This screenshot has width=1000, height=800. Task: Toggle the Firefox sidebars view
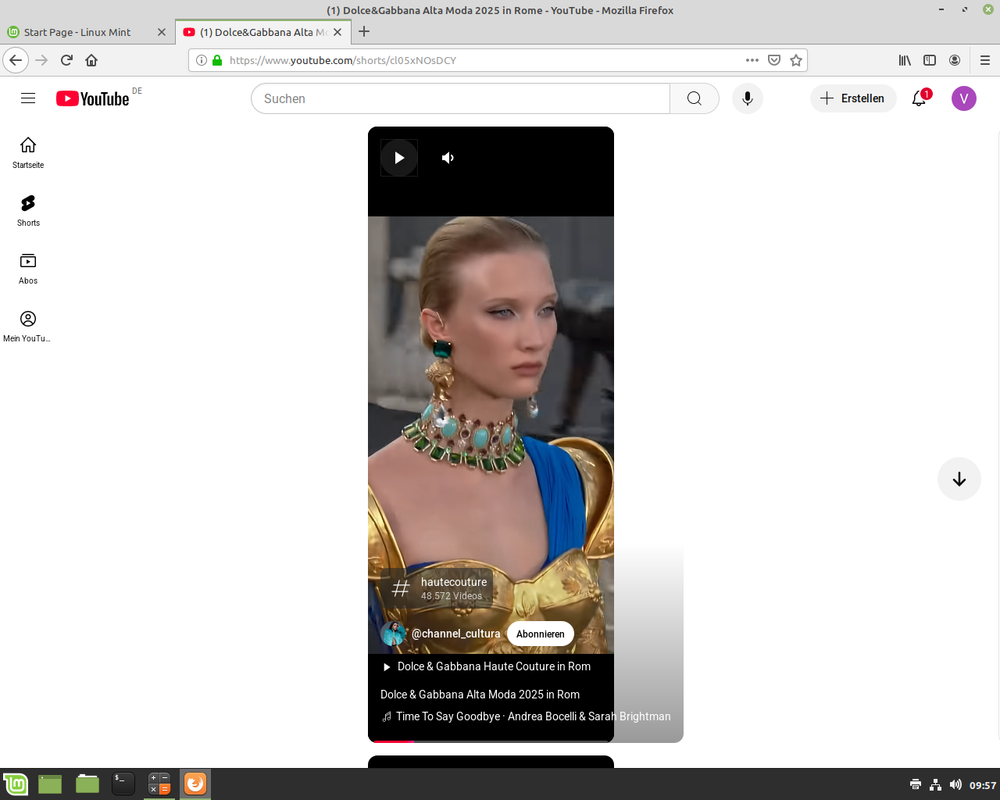click(929, 60)
